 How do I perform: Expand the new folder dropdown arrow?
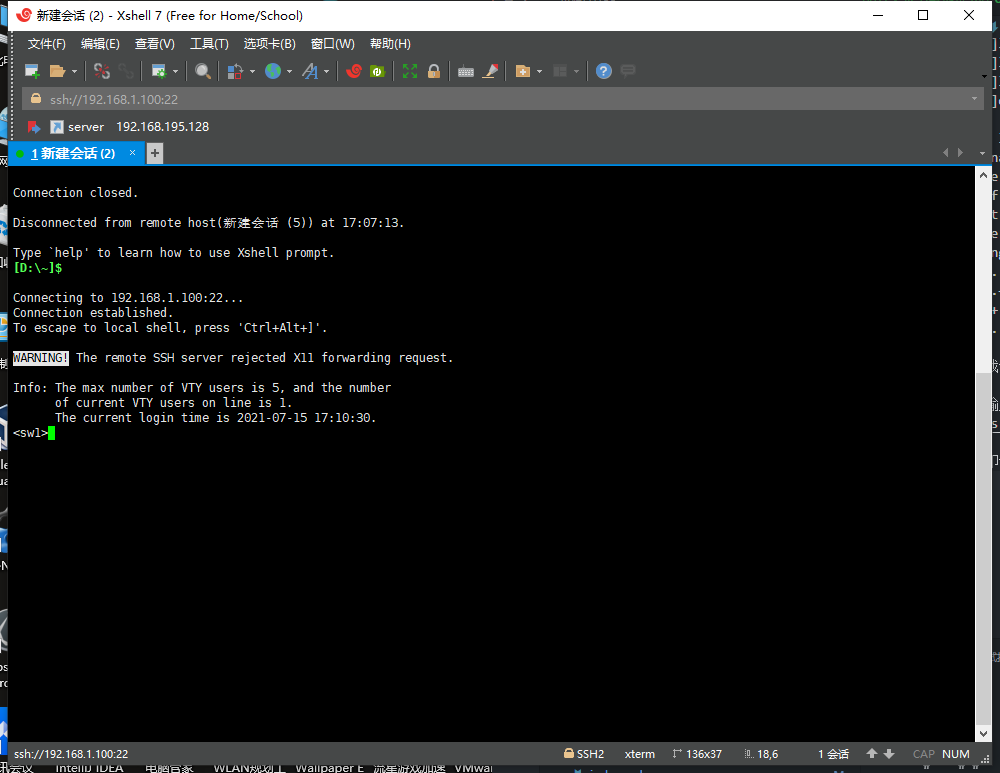point(539,71)
